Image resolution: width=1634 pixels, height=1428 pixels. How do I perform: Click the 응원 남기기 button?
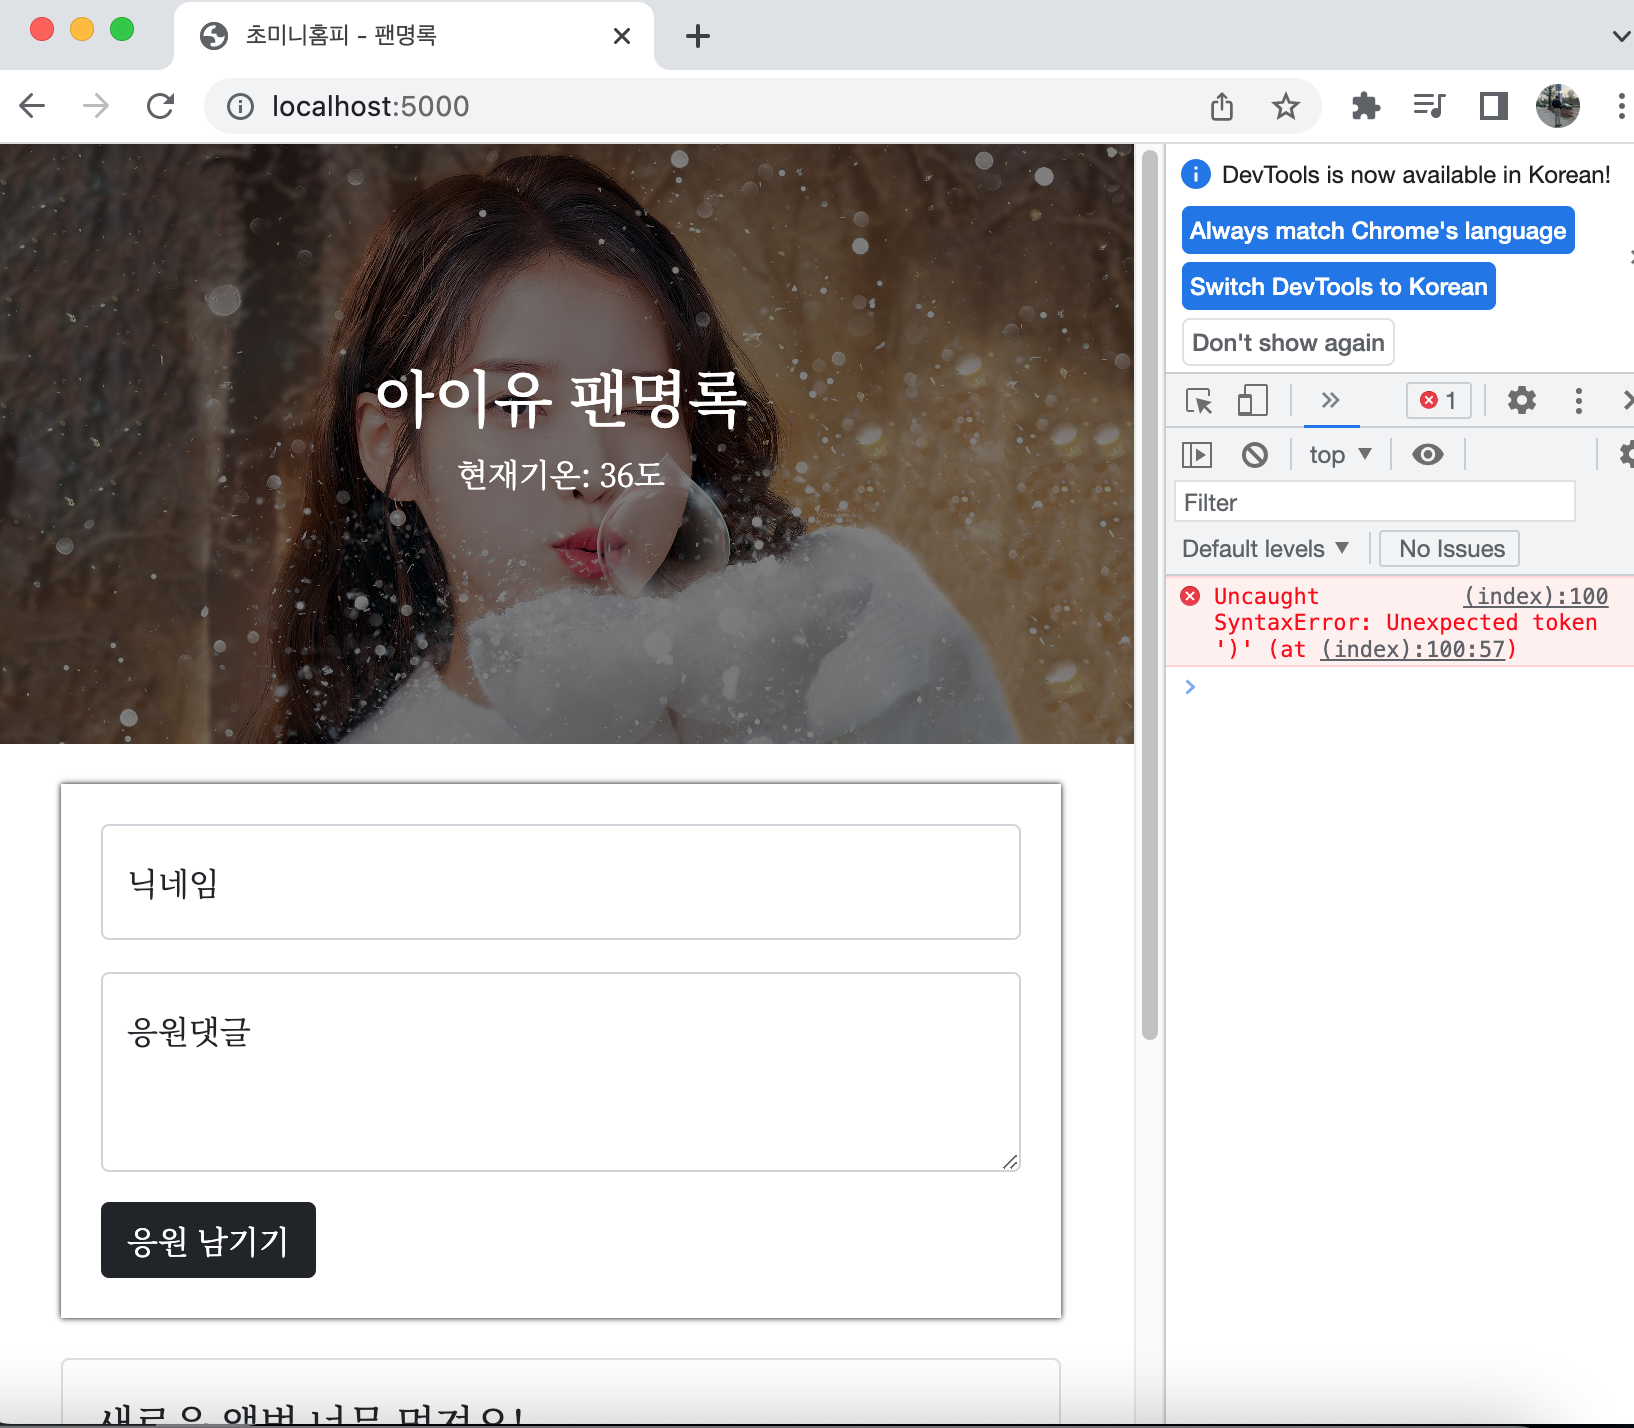(x=208, y=1240)
